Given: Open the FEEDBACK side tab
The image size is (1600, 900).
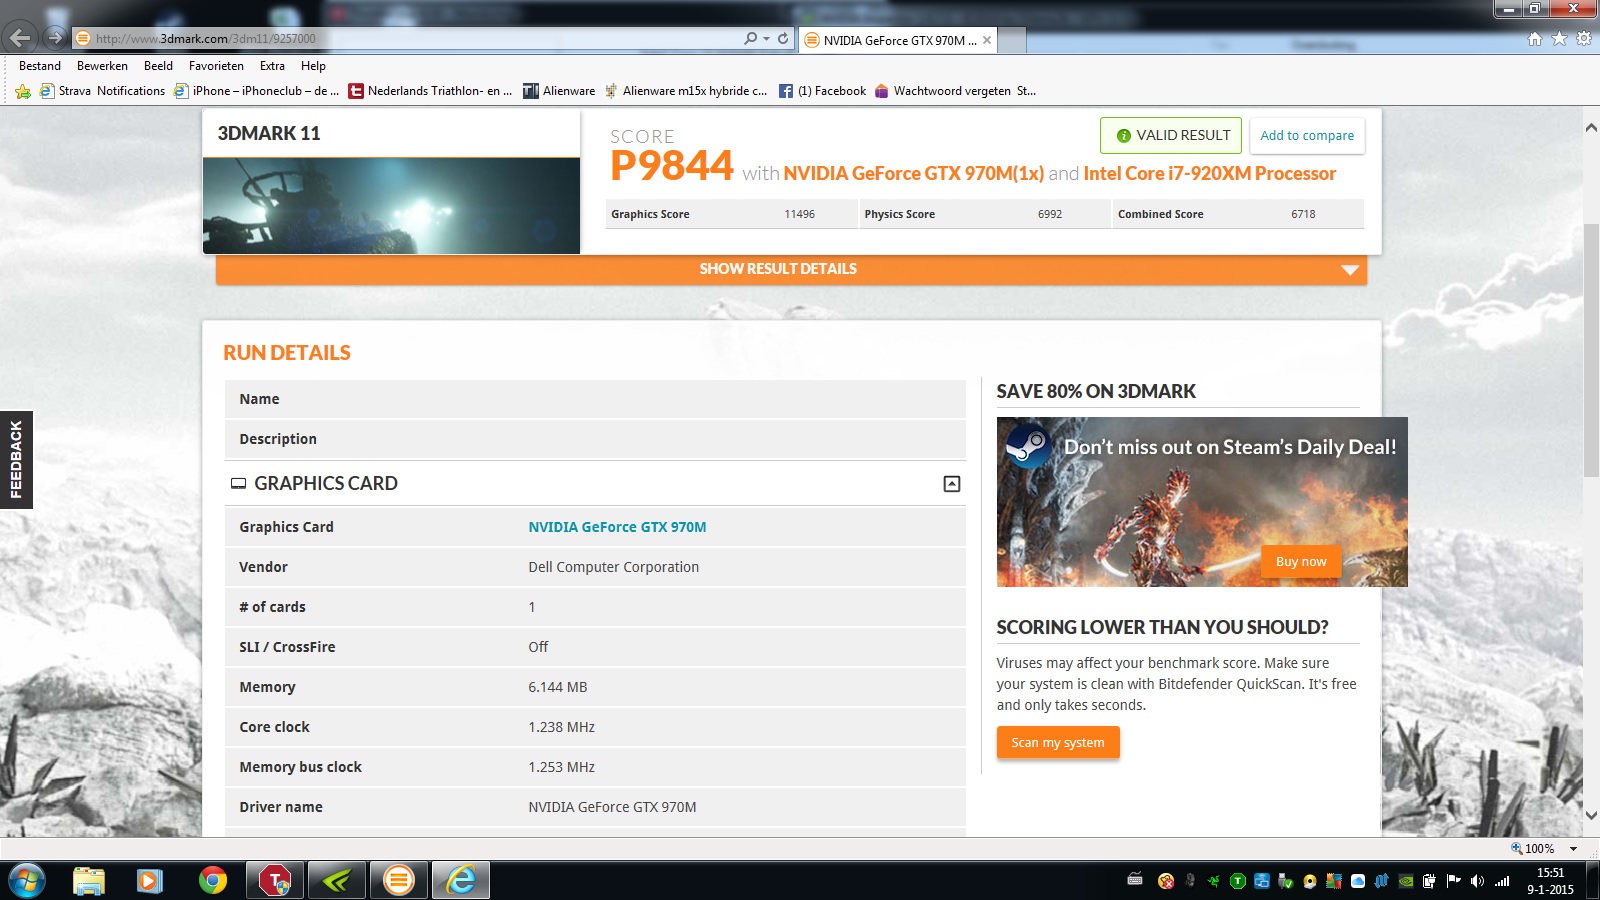Looking at the screenshot, I should [x=16, y=460].
